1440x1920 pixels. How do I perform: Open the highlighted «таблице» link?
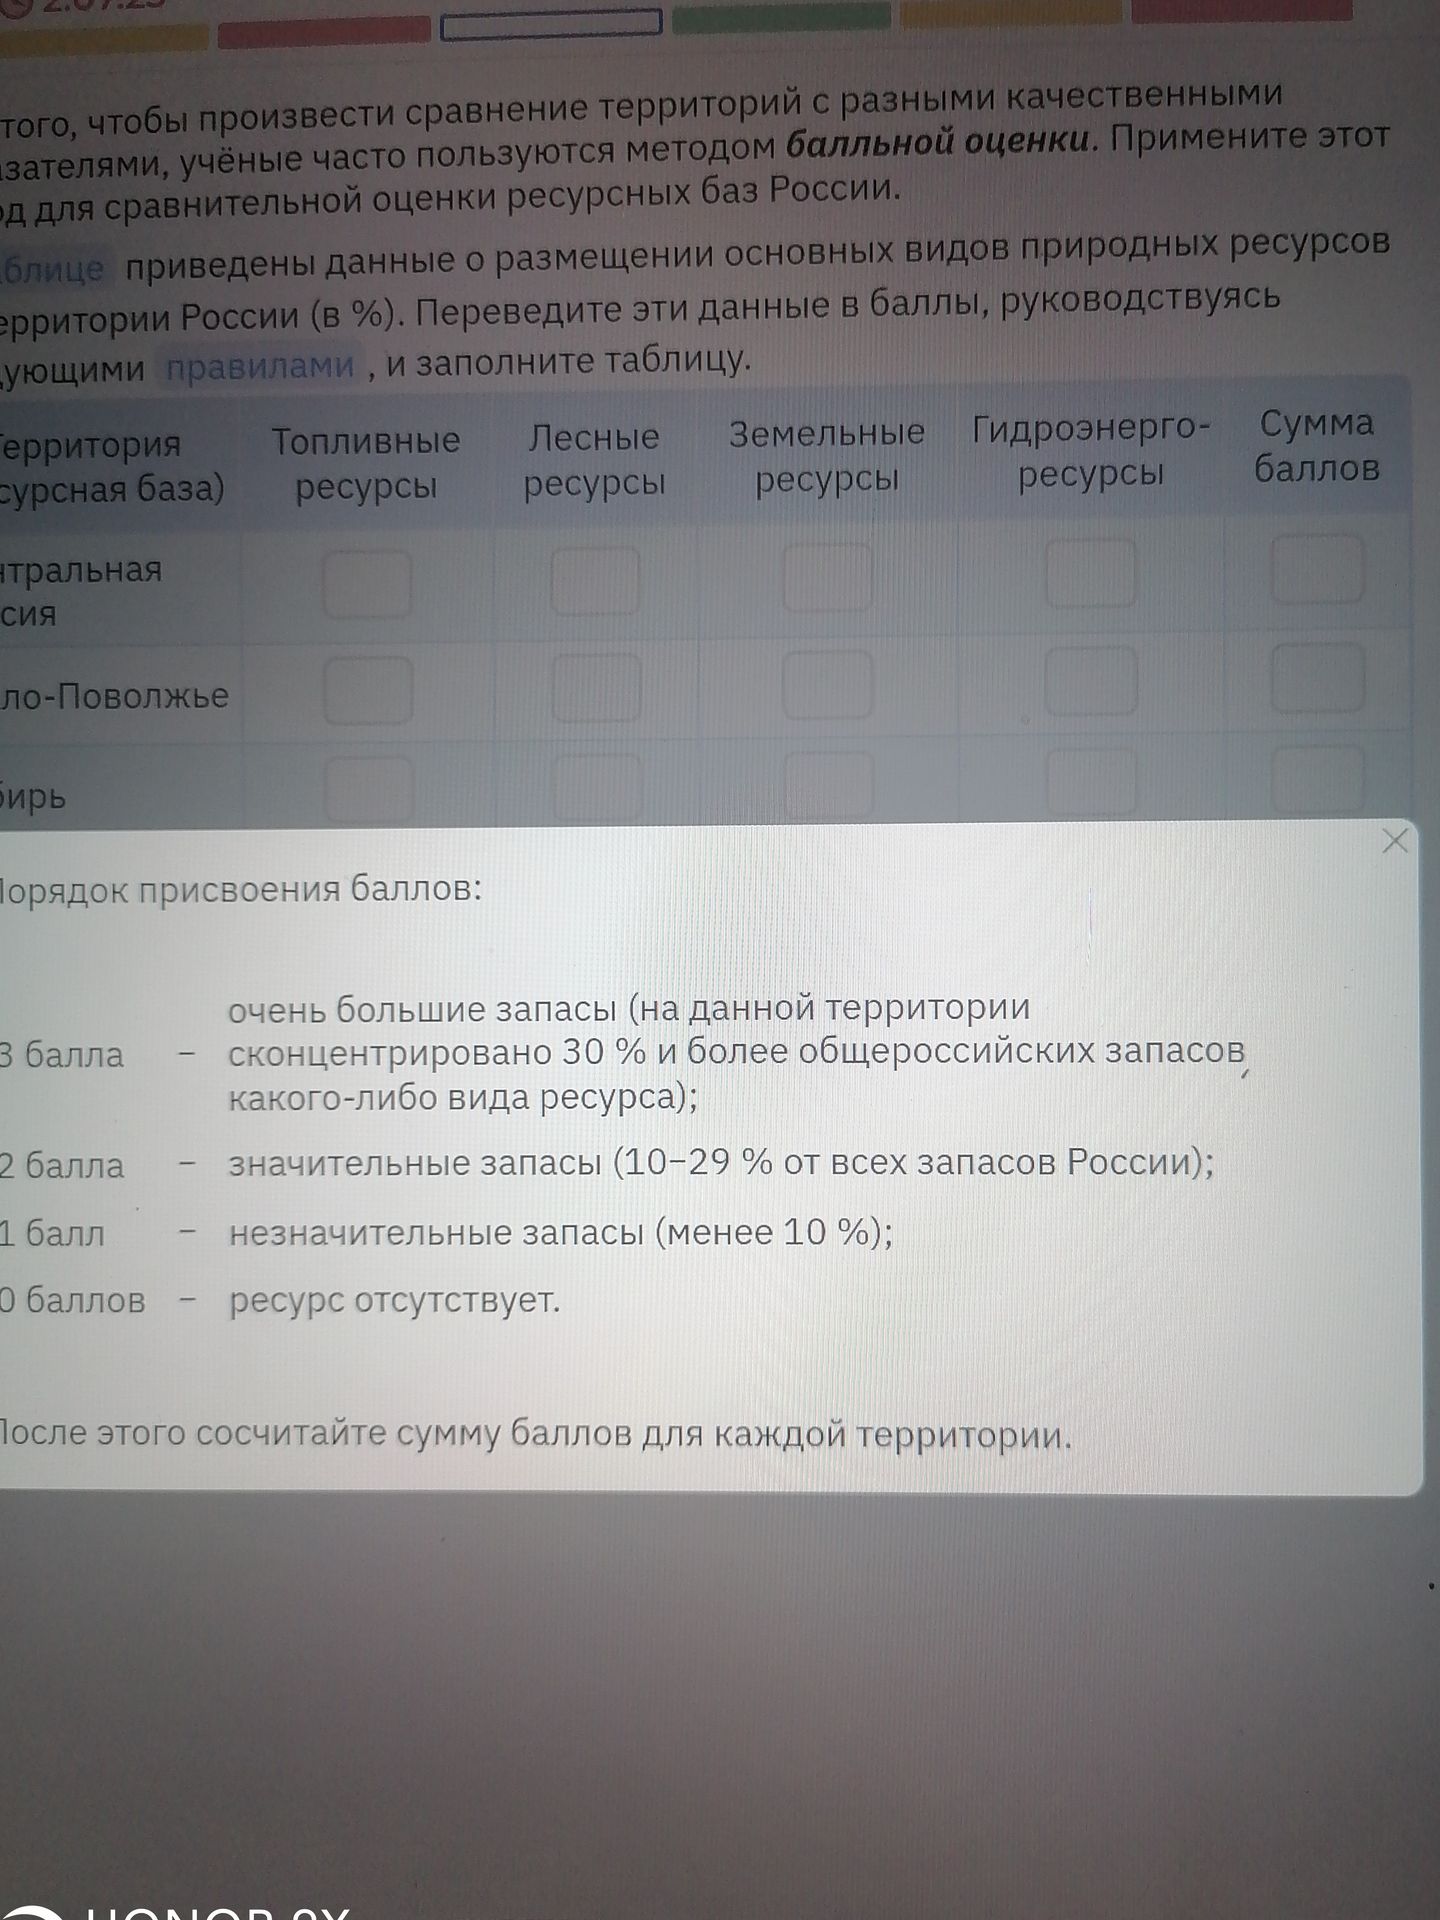point(54,268)
